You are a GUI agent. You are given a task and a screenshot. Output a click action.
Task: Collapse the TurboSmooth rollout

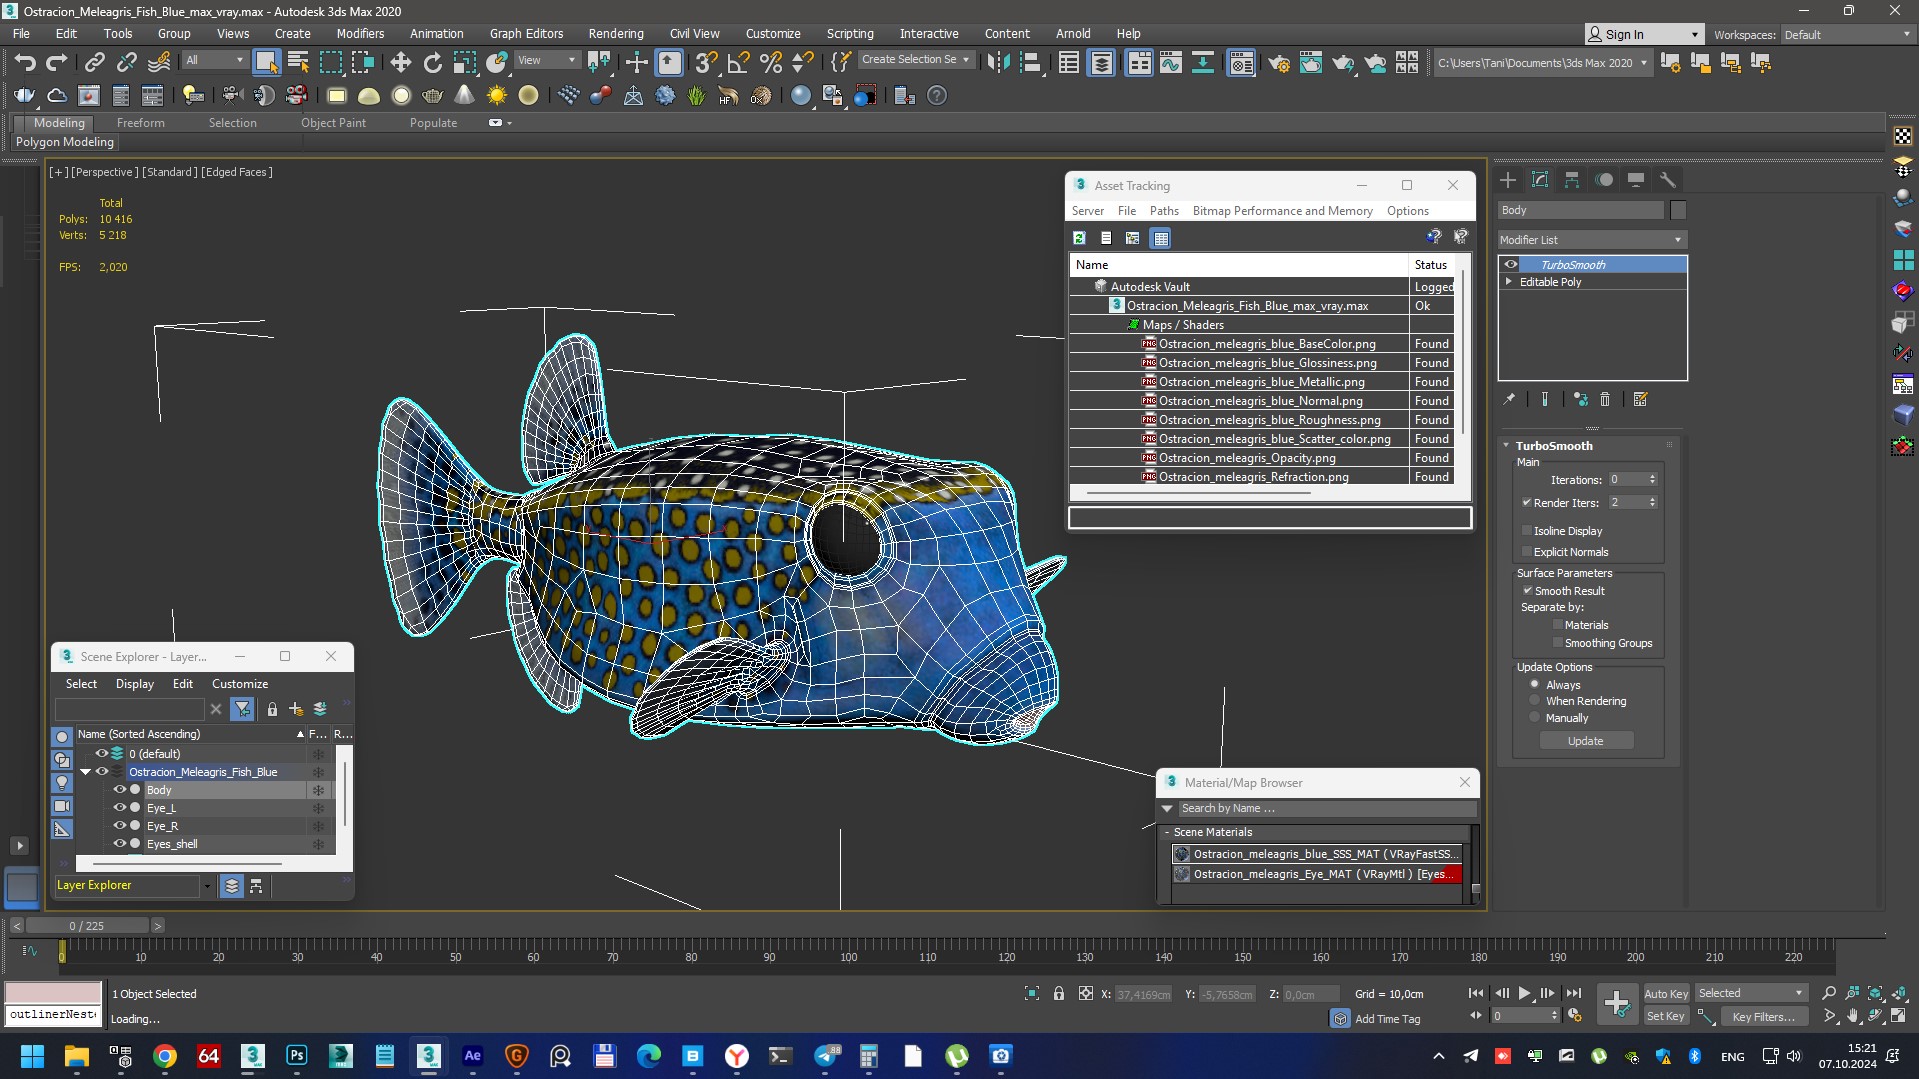pyautogui.click(x=1506, y=446)
